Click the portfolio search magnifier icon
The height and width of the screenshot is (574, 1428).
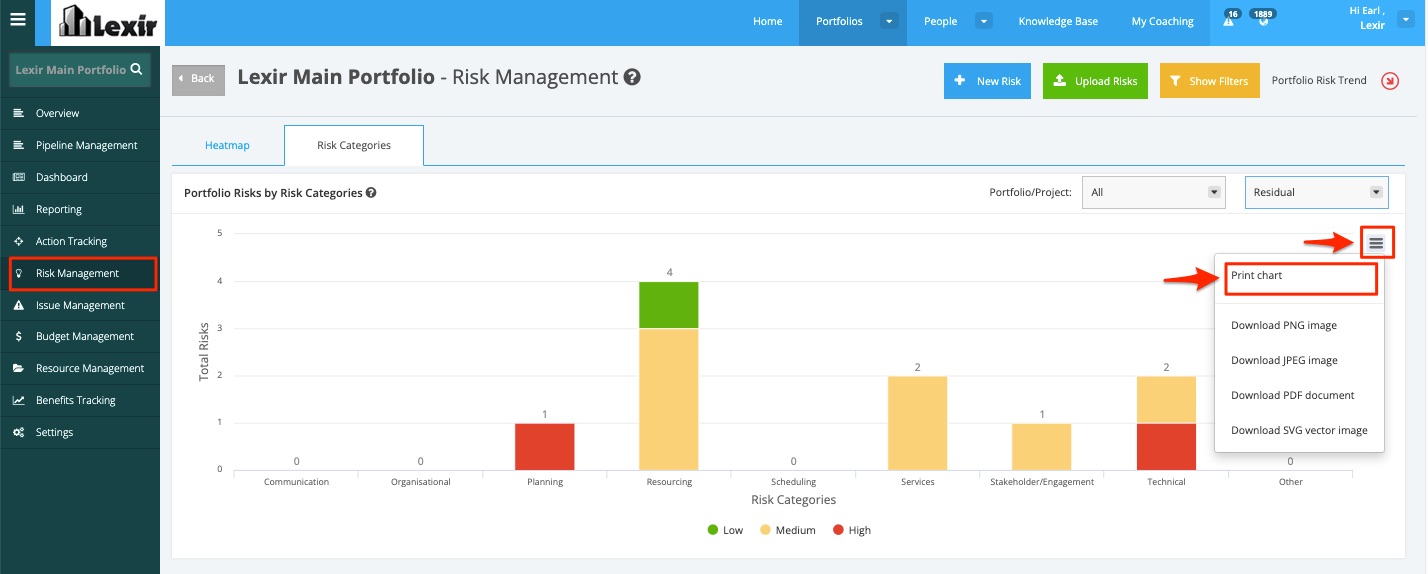(137, 70)
